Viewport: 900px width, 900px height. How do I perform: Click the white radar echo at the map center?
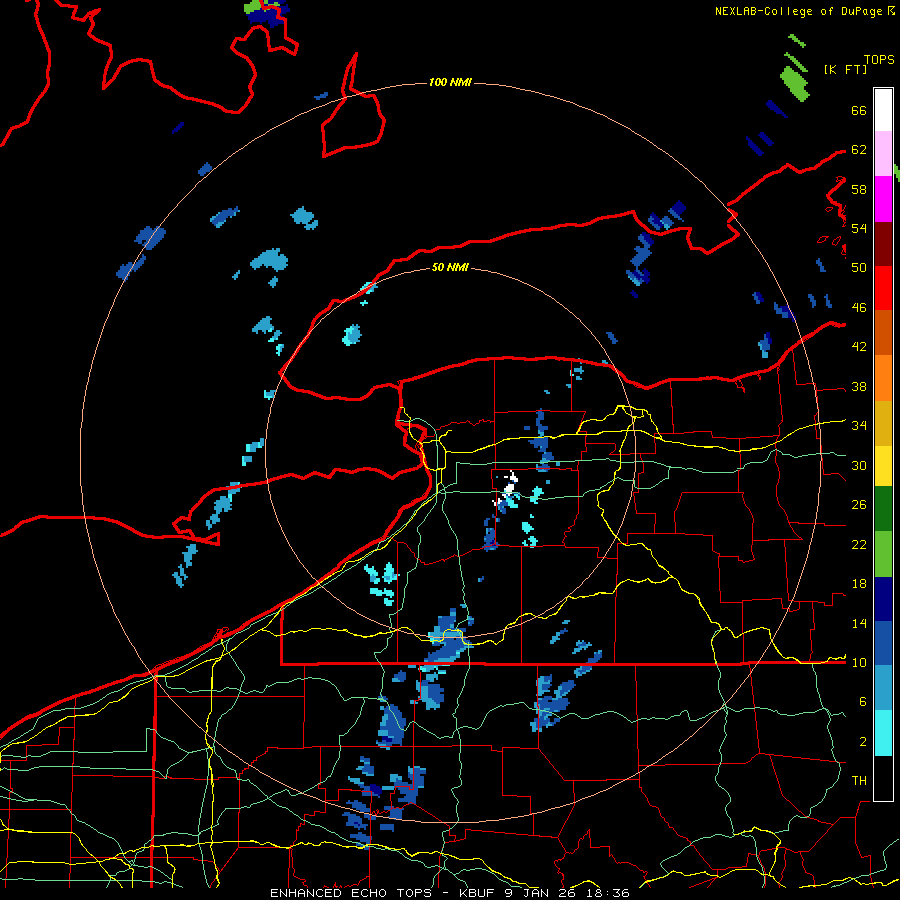coord(509,486)
